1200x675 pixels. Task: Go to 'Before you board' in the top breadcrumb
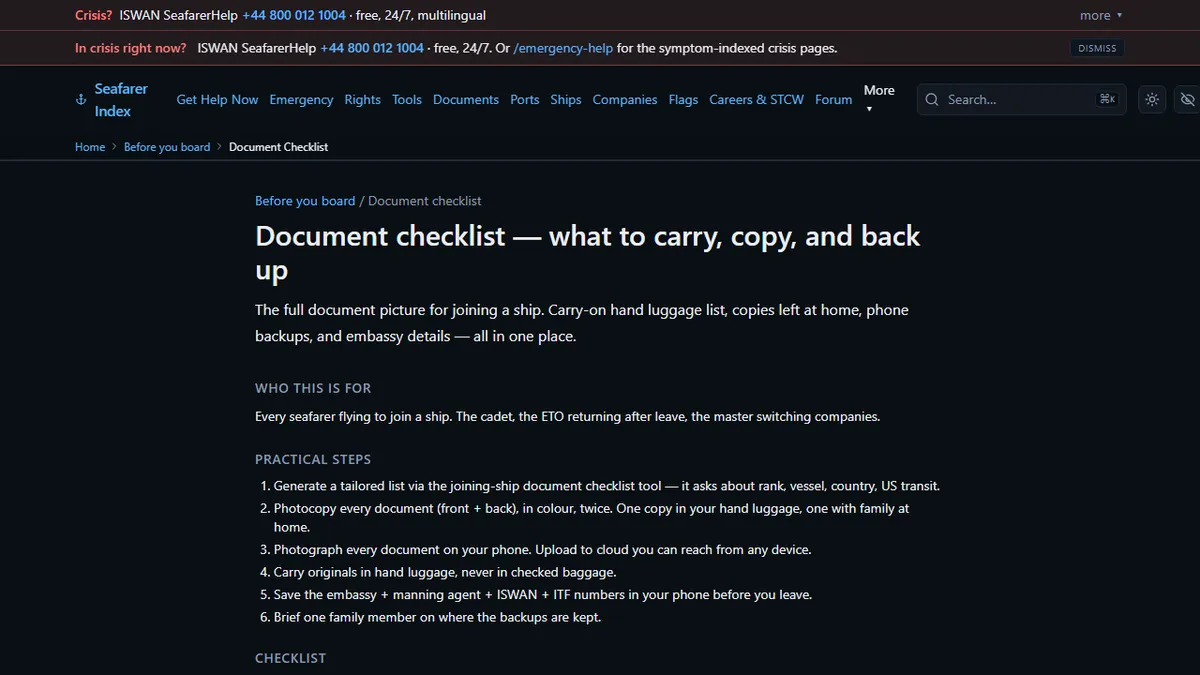pos(167,147)
